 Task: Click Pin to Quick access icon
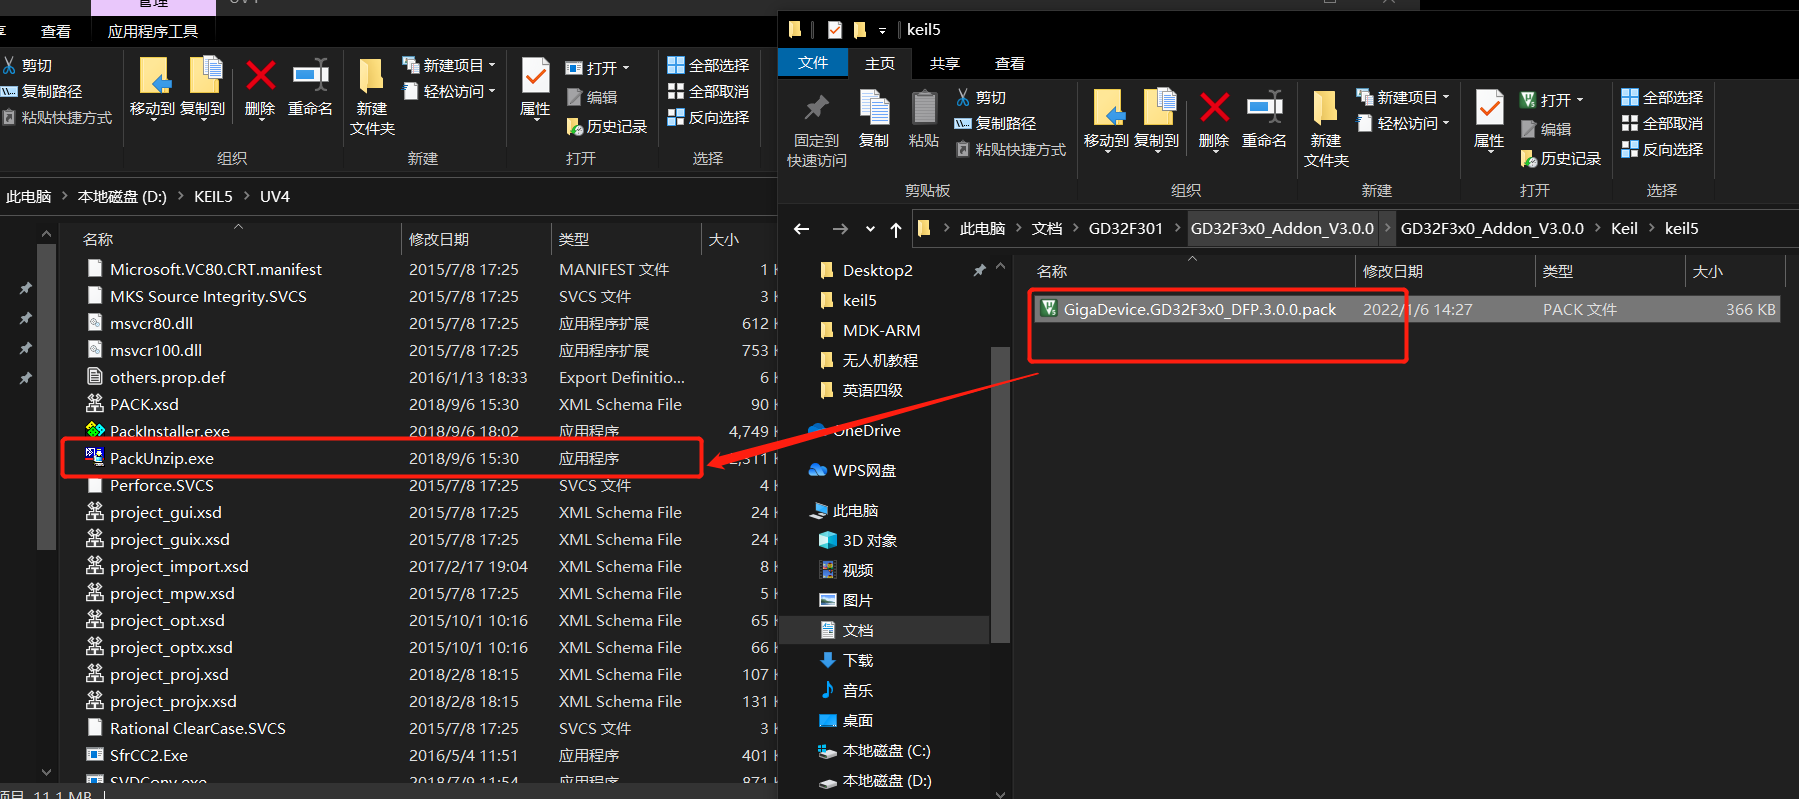(x=817, y=108)
